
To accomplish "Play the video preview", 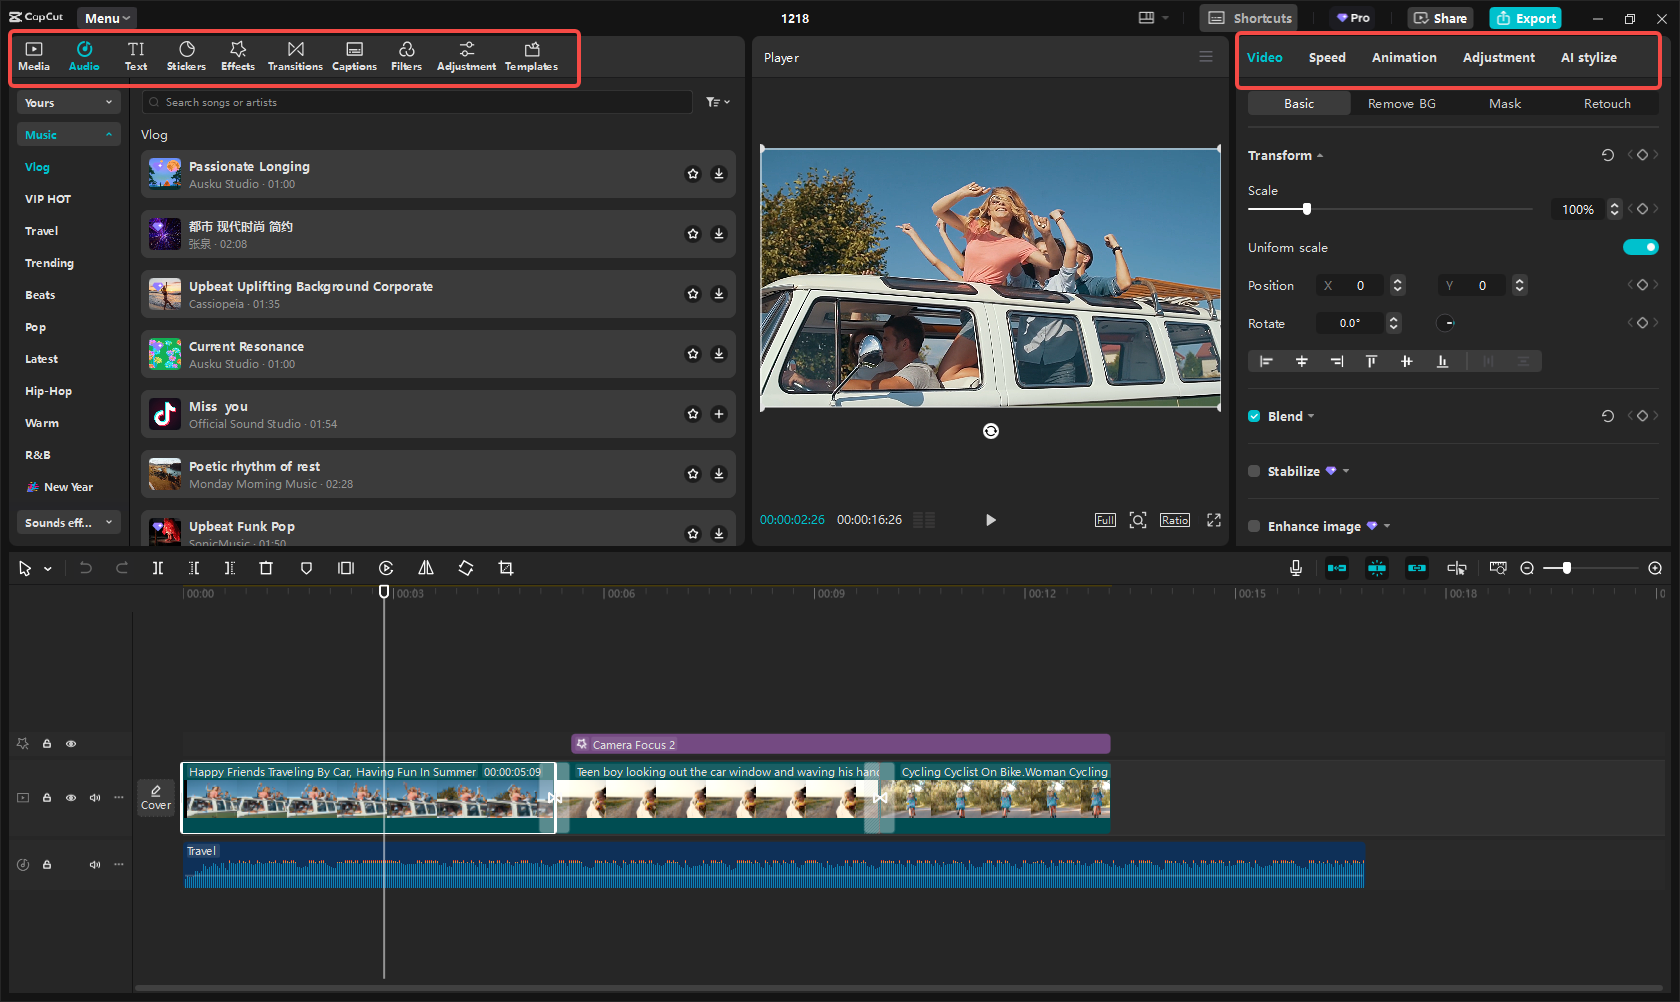I will (990, 520).
